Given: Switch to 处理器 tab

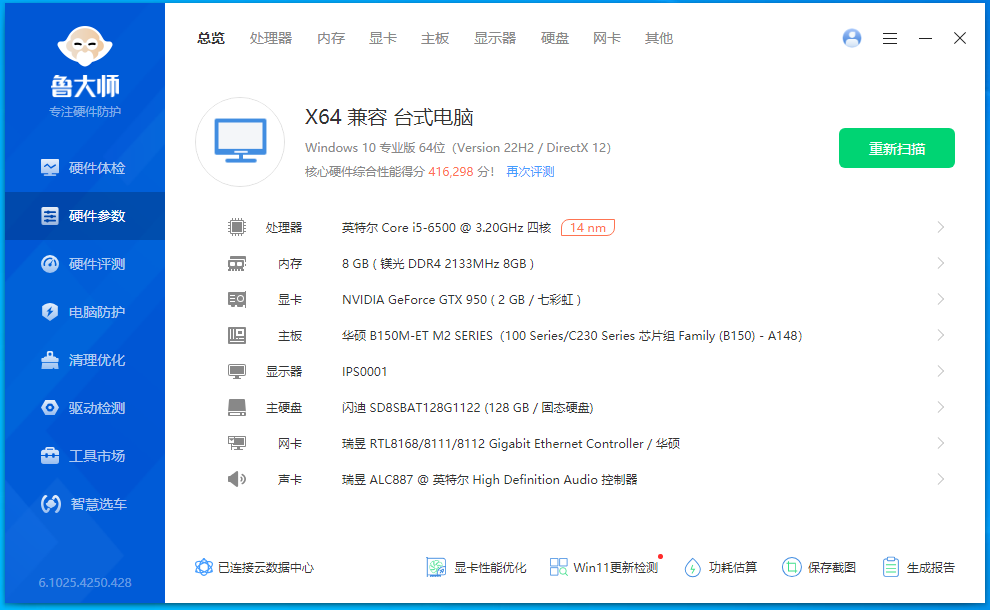Looking at the screenshot, I should pos(271,39).
